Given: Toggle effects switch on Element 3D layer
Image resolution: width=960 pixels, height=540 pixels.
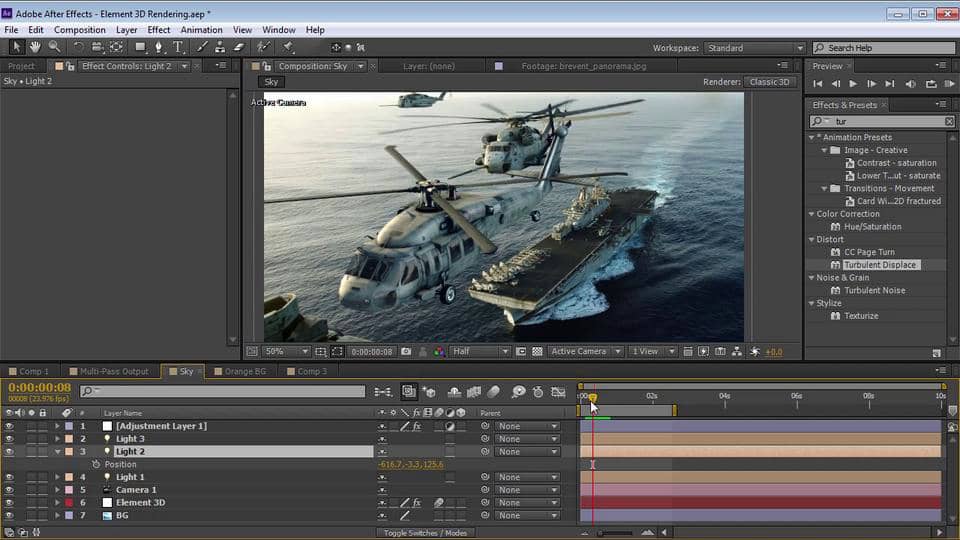Looking at the screenshot, I should point(416,503).
